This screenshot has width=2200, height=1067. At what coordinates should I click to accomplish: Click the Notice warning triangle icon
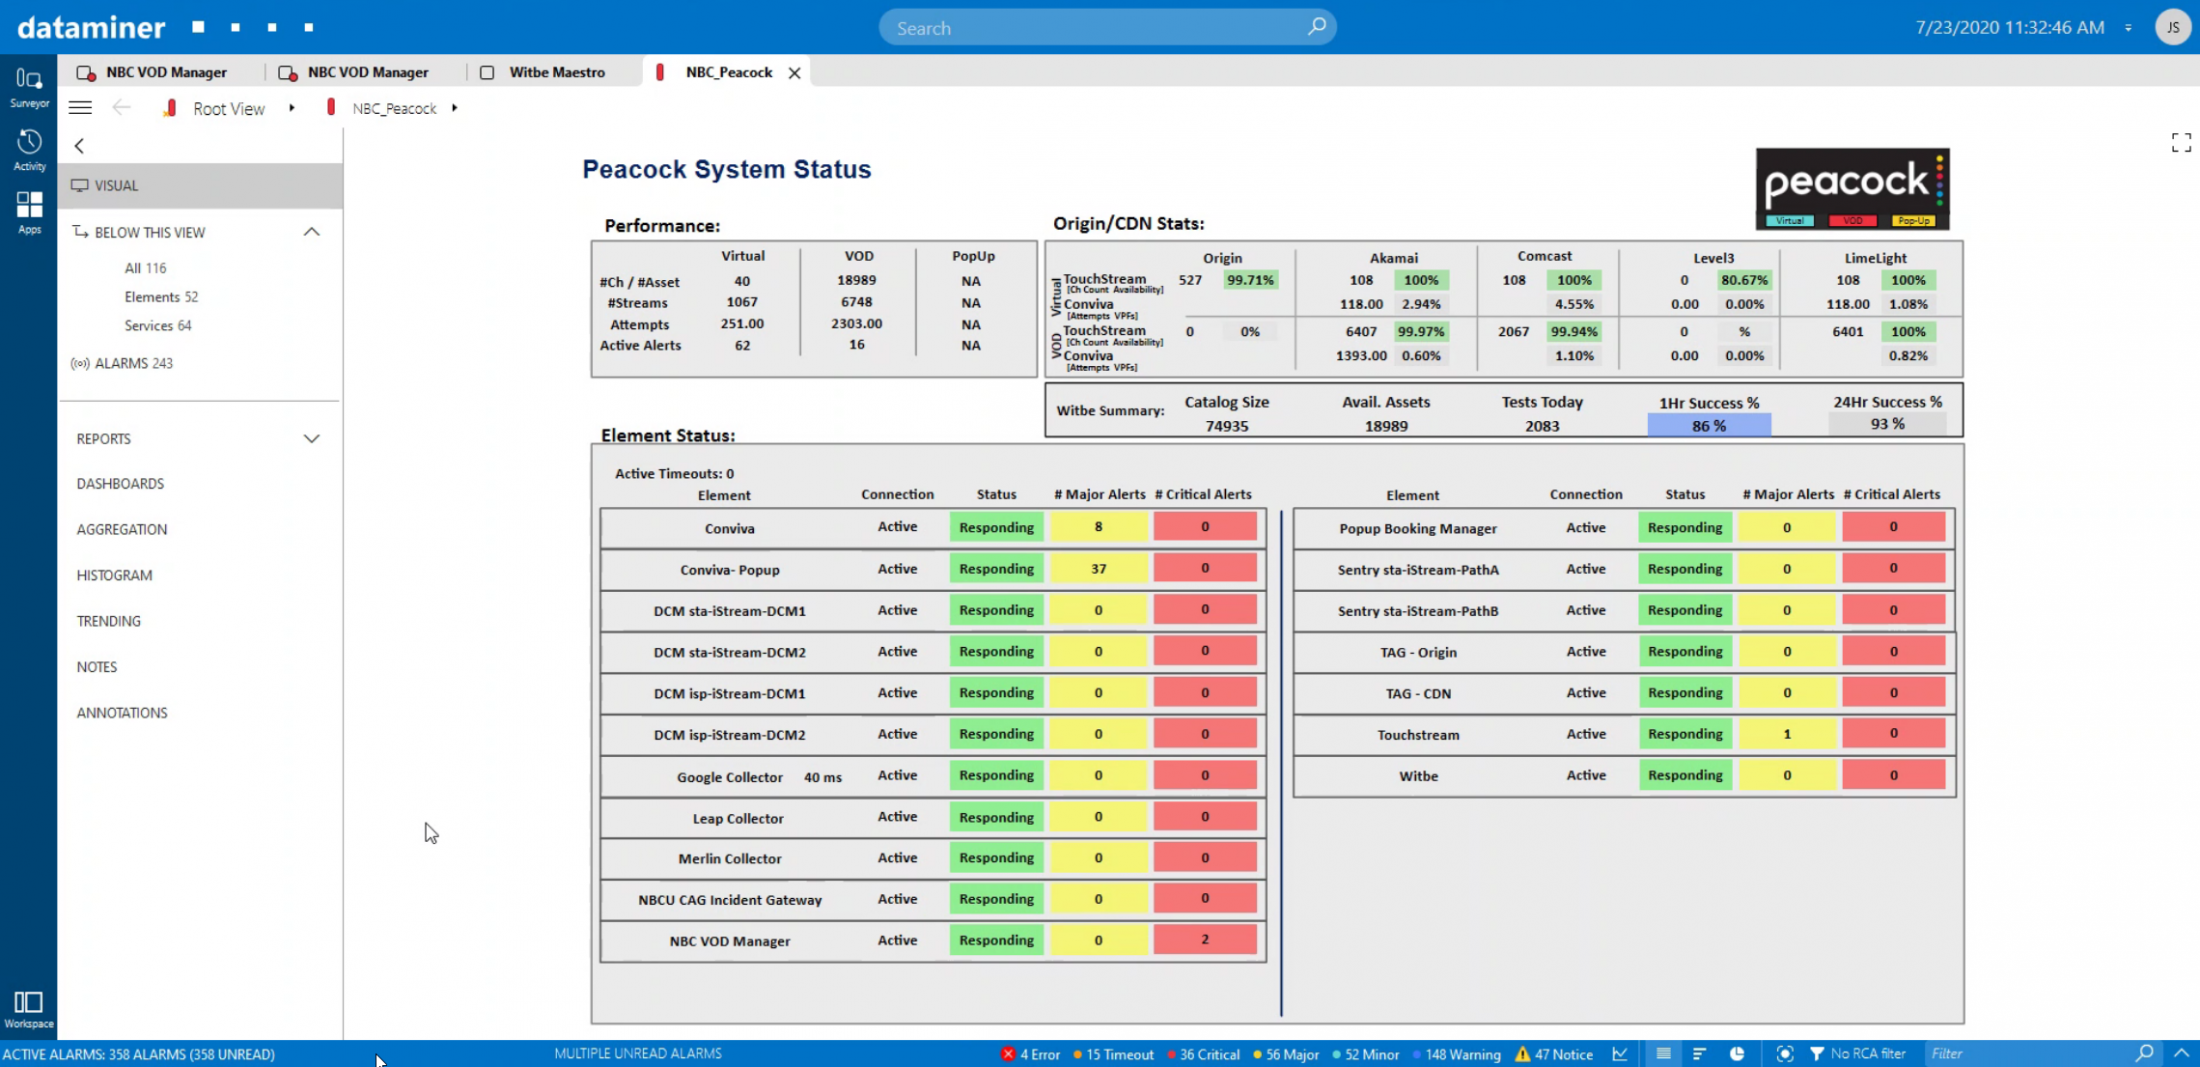tap(1522, 1054)
